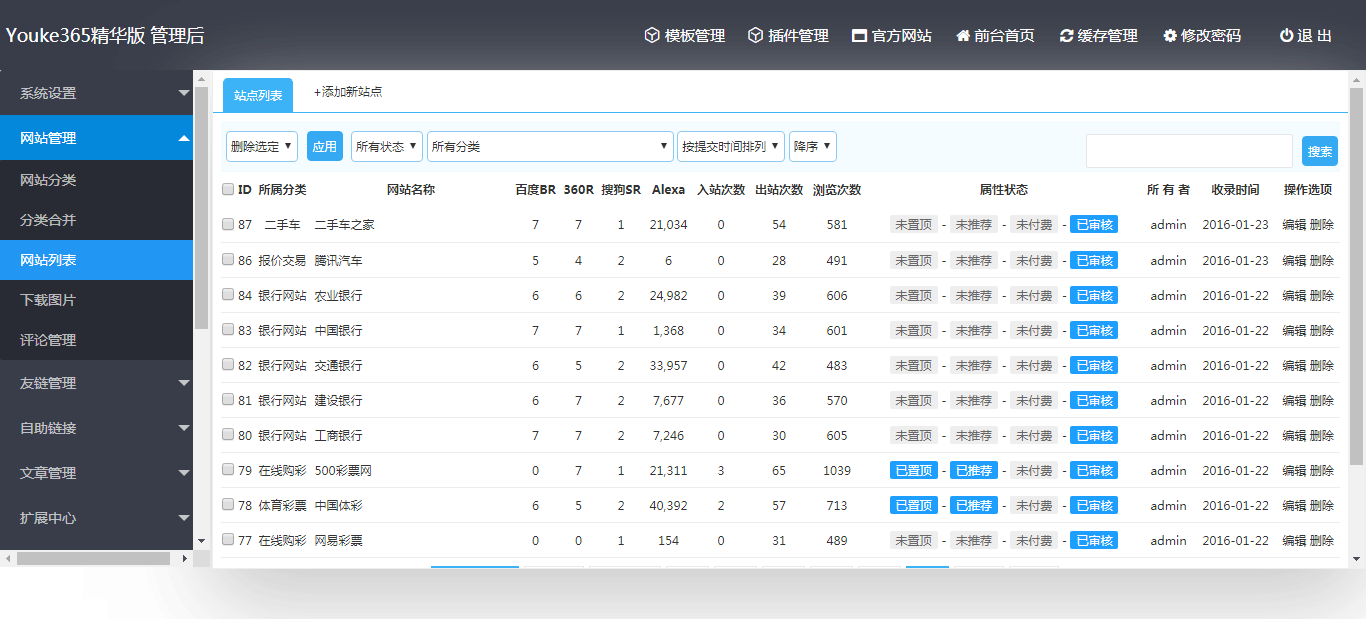
Task: Click the gear icon for 修改密码
Action: tap(1170, 36)
